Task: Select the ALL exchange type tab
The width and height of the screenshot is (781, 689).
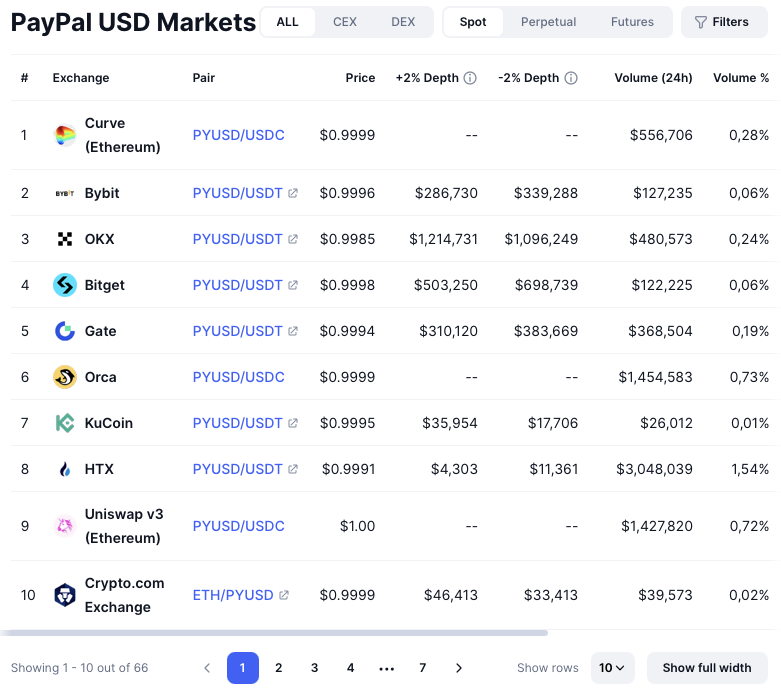Action: 287,22
